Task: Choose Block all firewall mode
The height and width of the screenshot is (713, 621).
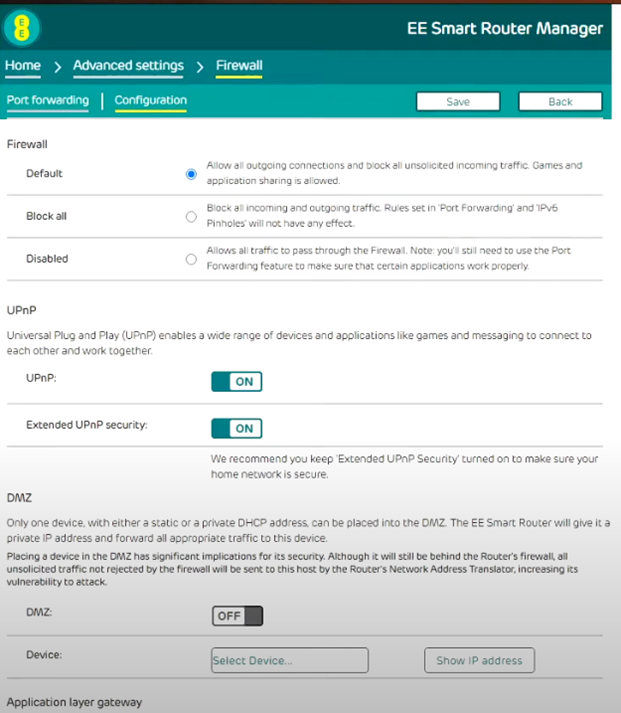Action: coord(191,216)
